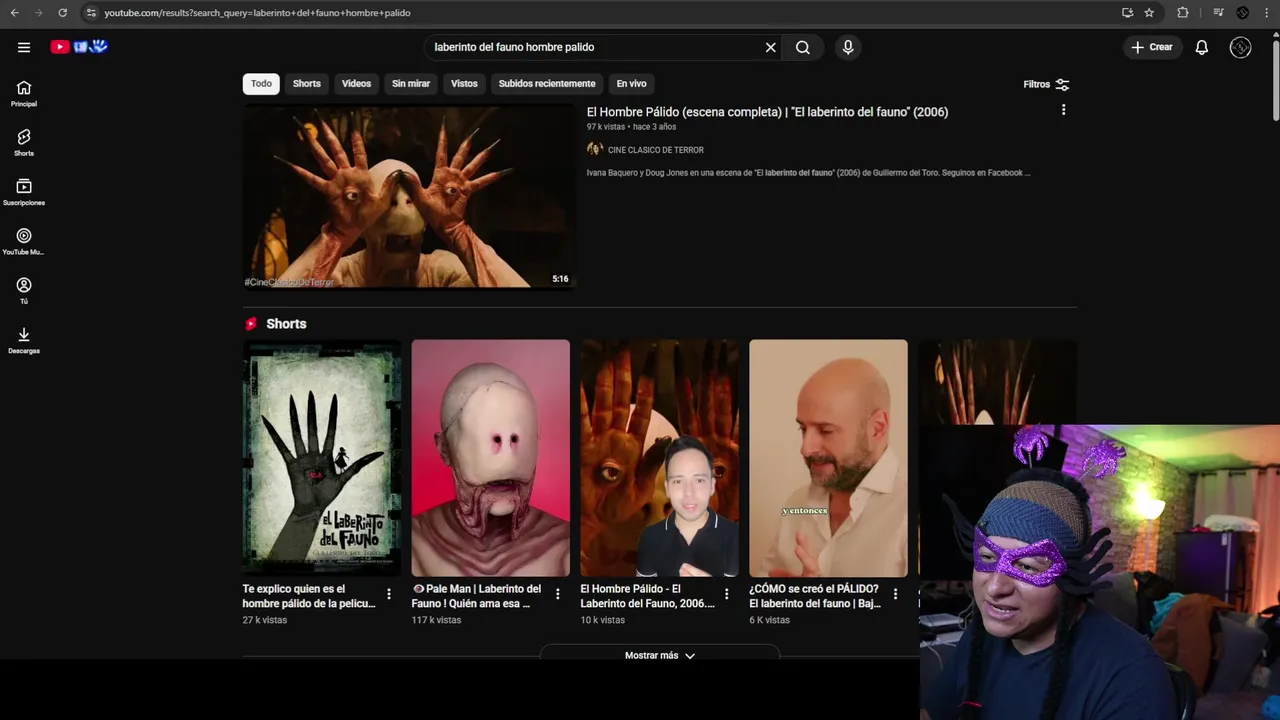The width and height of the screenshot is (1280, 720).
Task: Open the notifications bell
Action: point(1202,47)
